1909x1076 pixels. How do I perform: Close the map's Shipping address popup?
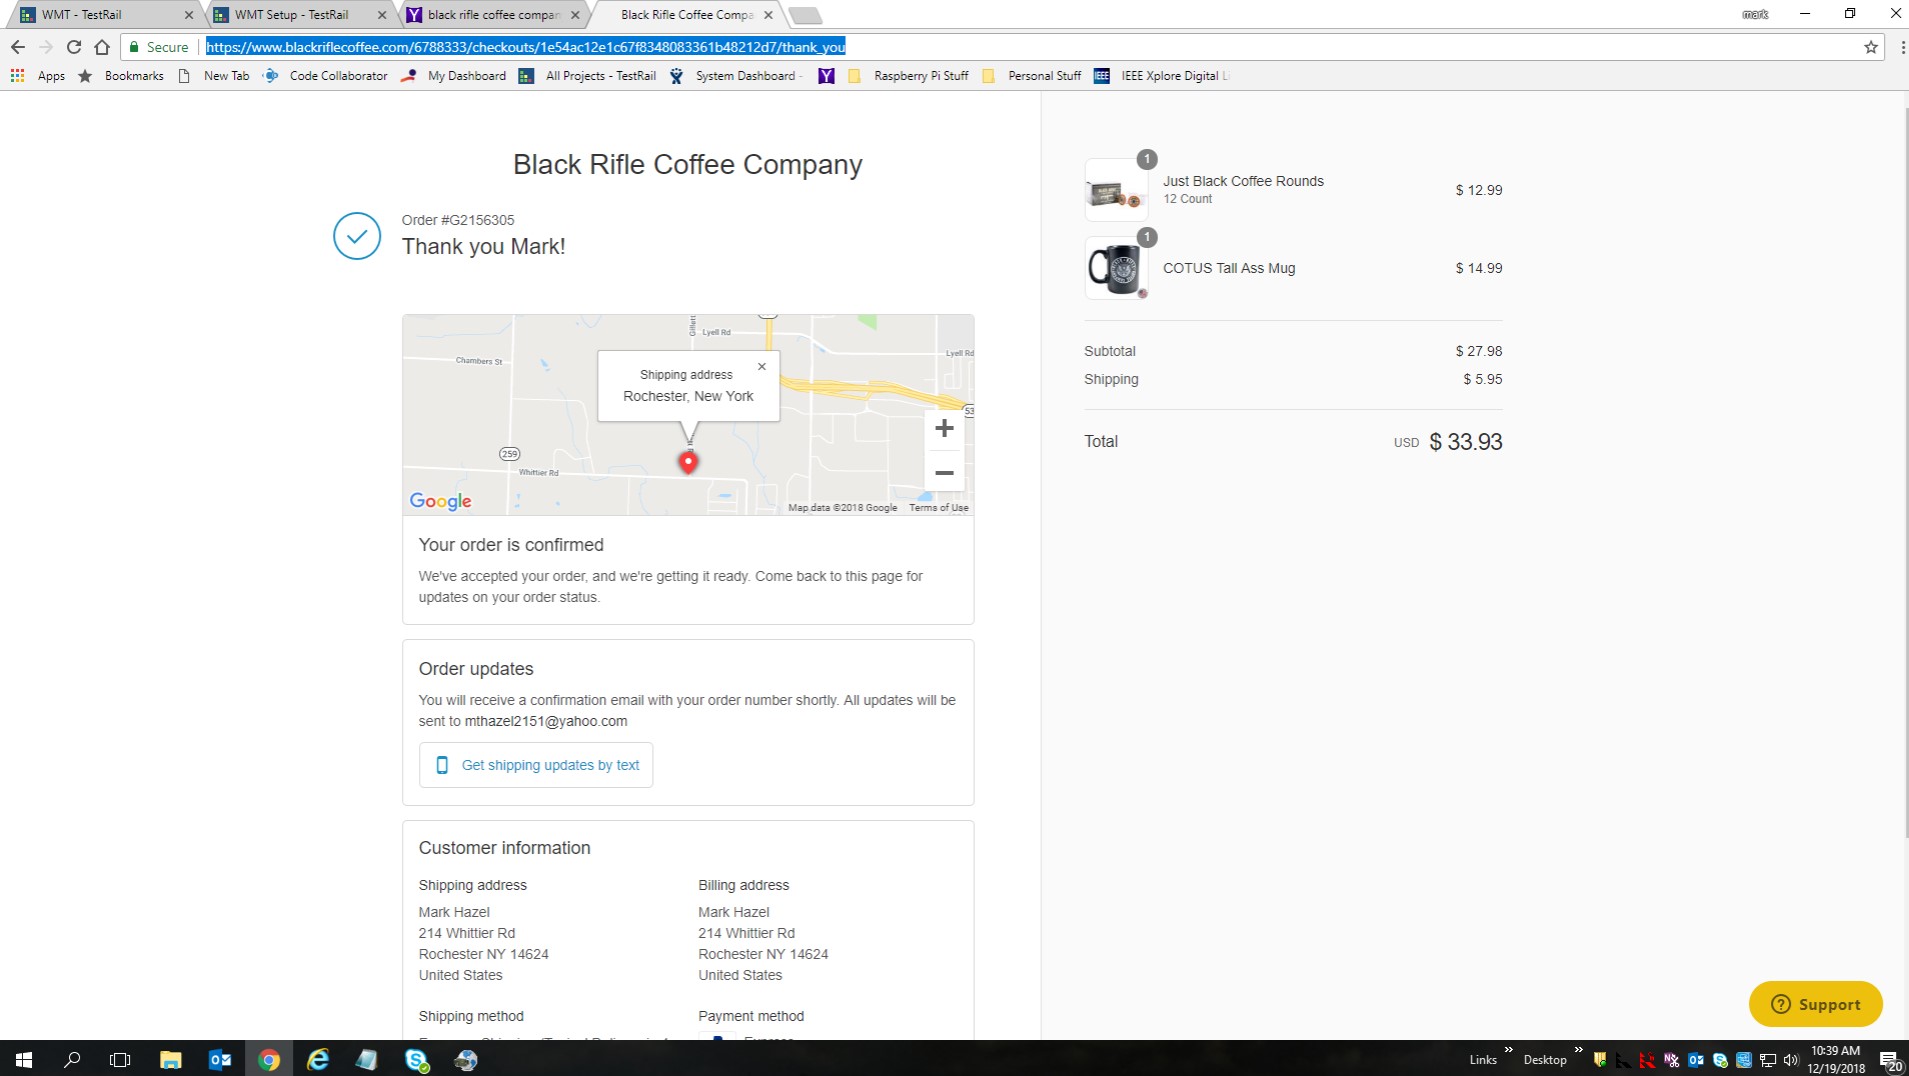point(762,366)
